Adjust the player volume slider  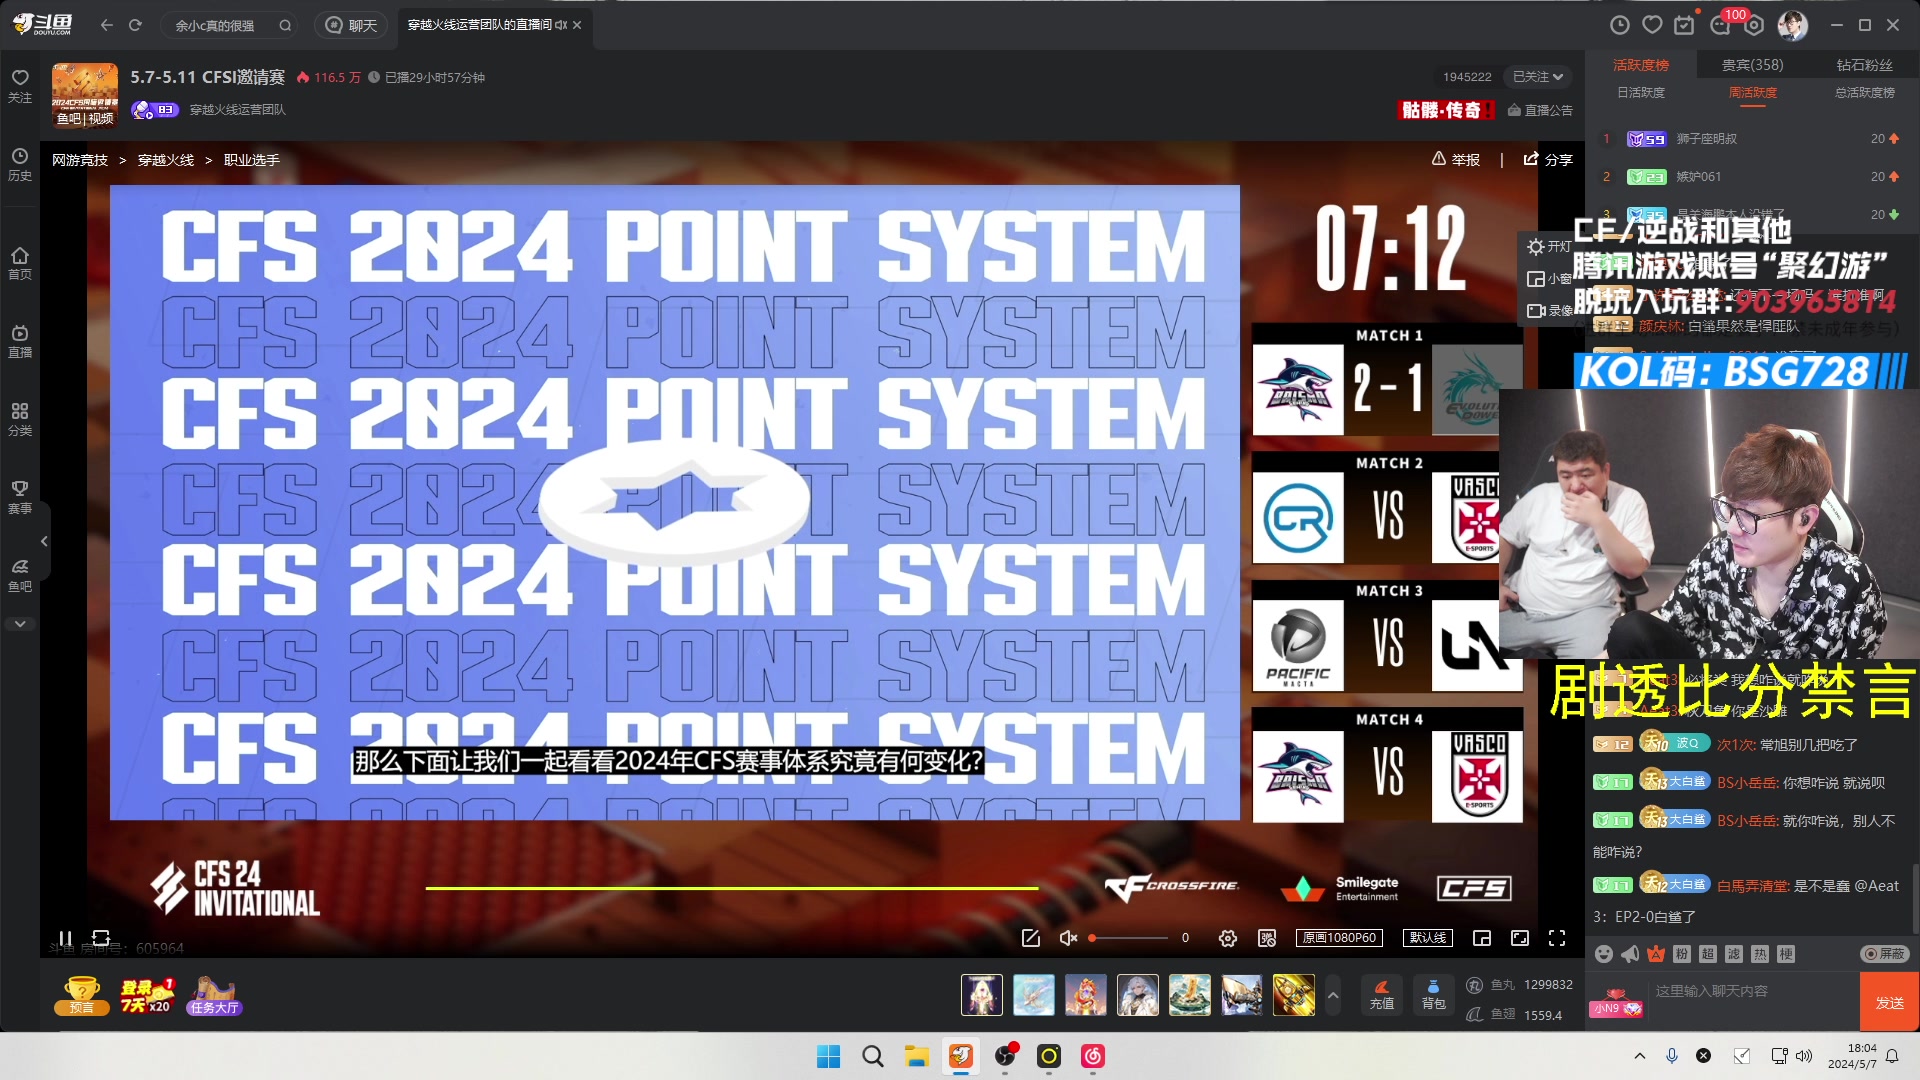click(1128, 938)
